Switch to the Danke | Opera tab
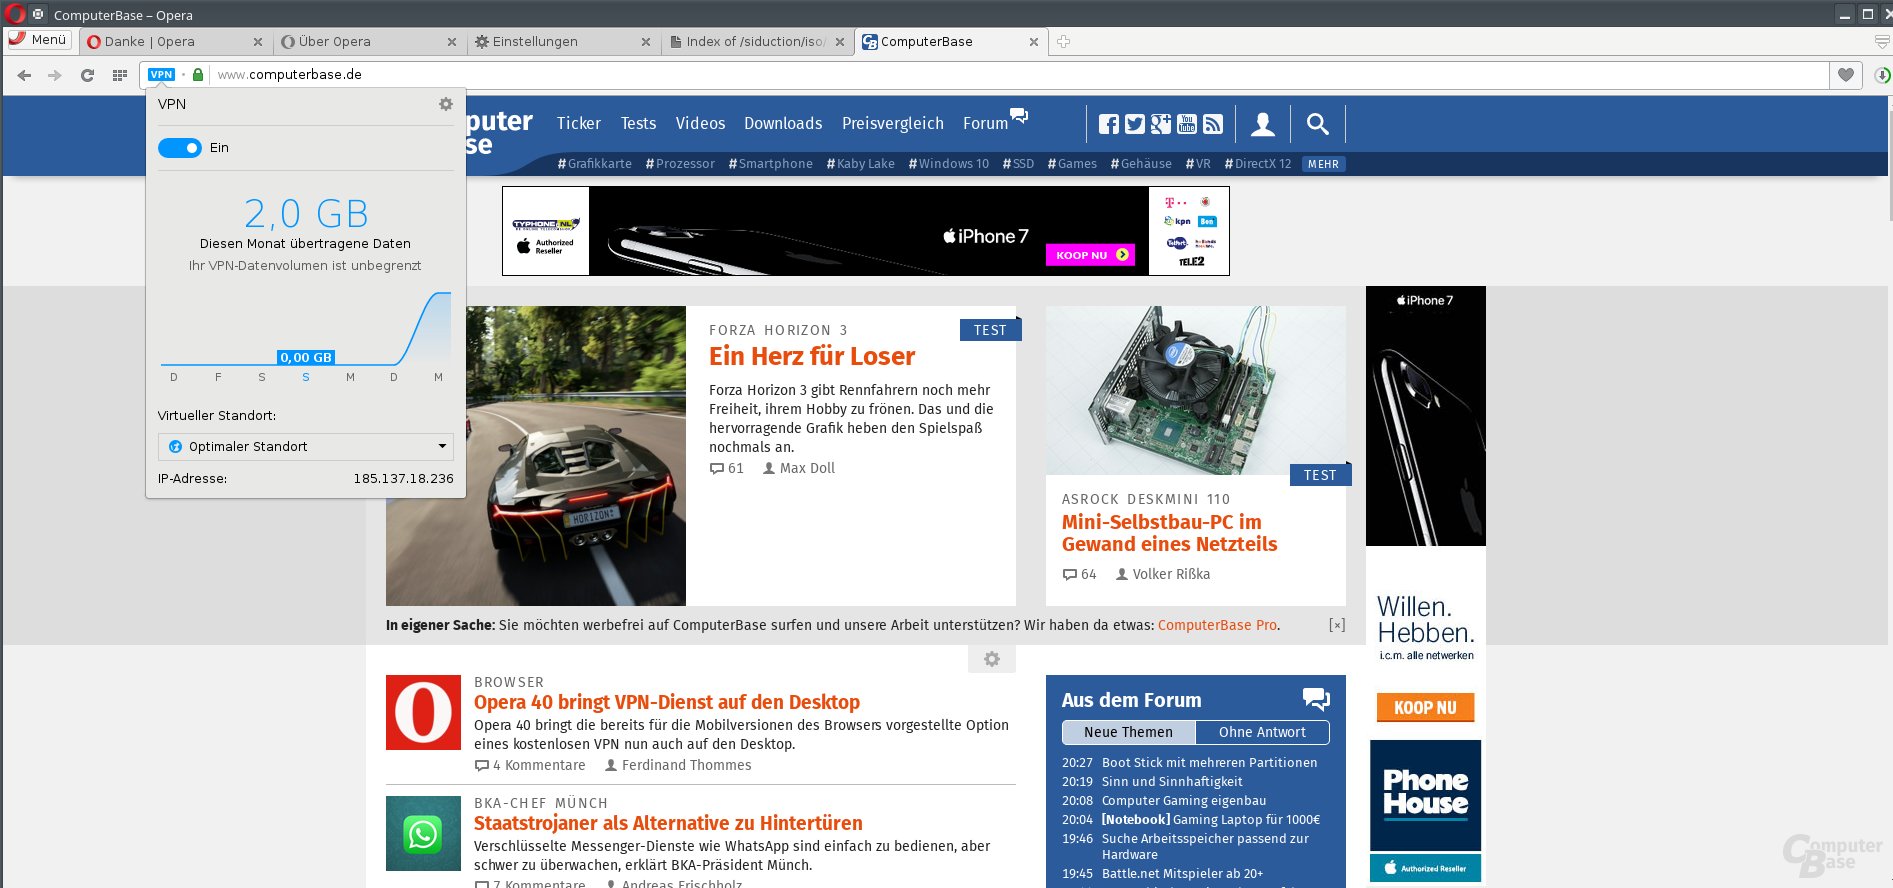The width and height of the screenshot is (1893, 888). pos(175,42)
